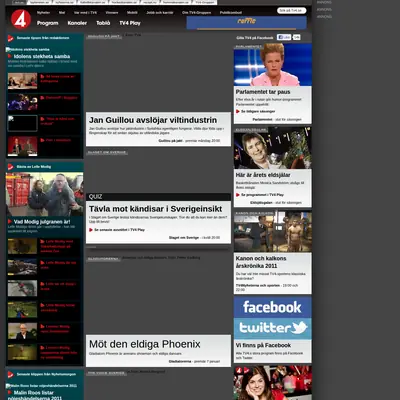Image resolution: width=400 pixels, height=400 pixels.
Task: Open the Program menu
Action: click(48, 23)
